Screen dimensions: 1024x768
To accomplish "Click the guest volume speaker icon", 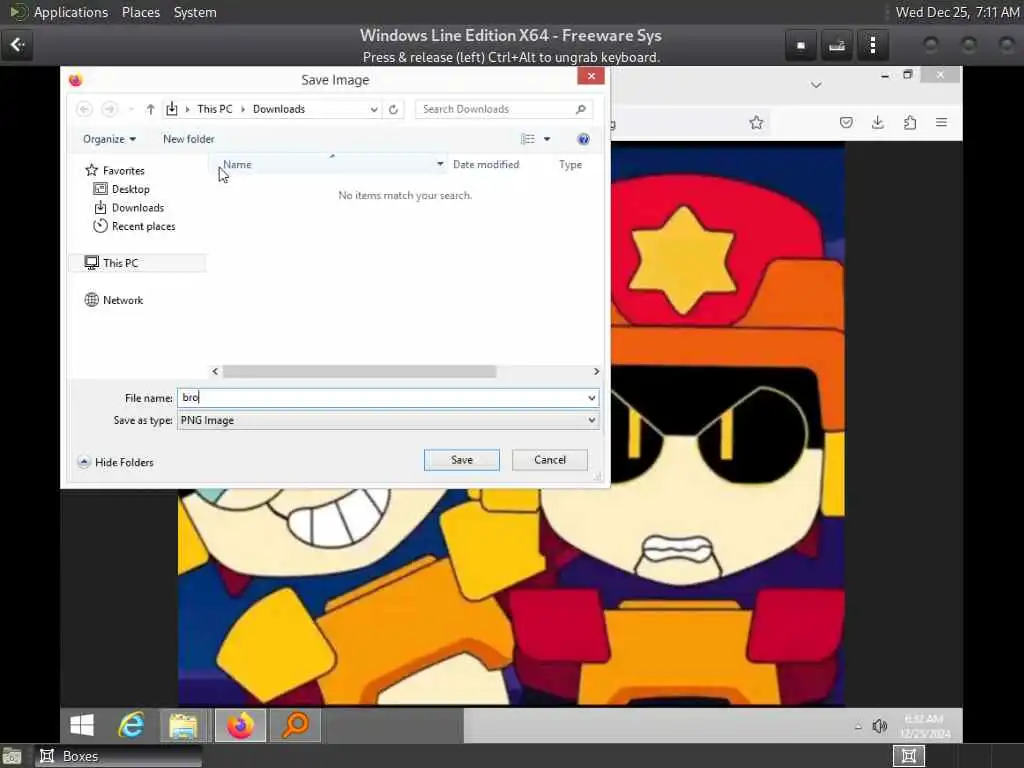I will [x=880, y=726].
